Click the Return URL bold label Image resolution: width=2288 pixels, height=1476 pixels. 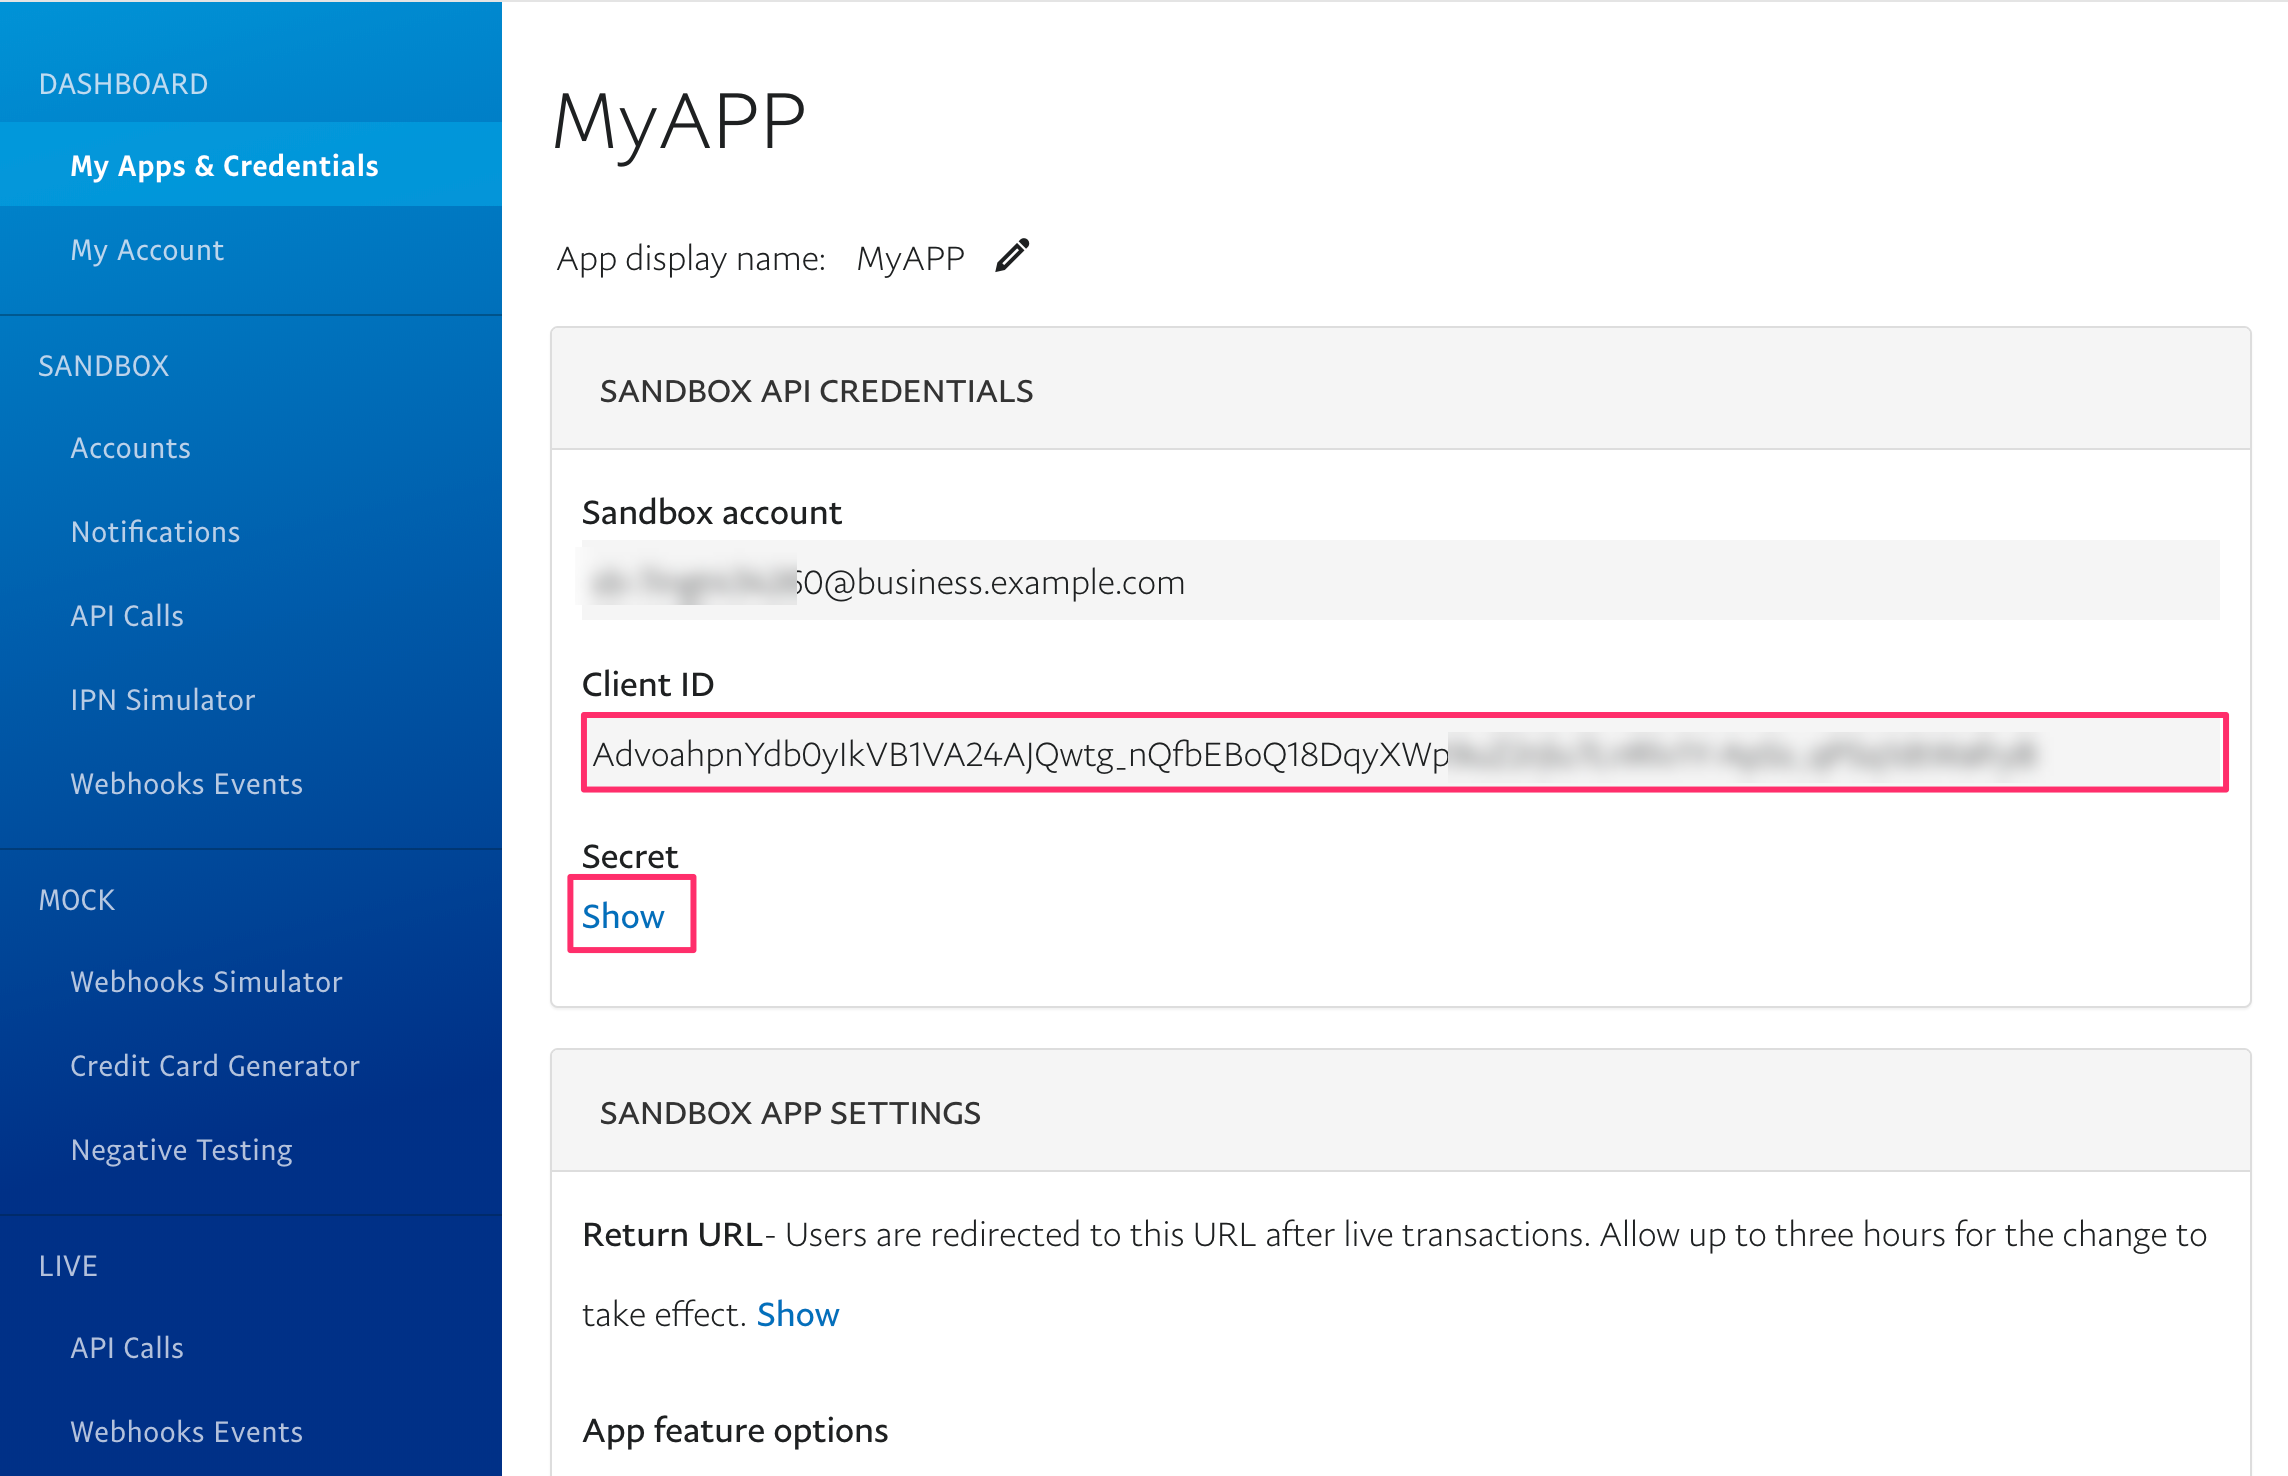pyautogui.click(x=673, y=1235)
